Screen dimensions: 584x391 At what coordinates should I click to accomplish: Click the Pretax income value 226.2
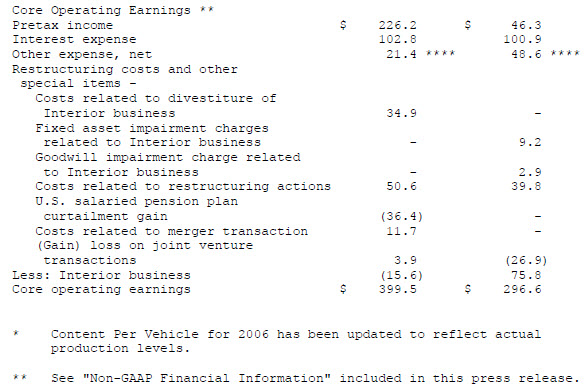(397, 25)
